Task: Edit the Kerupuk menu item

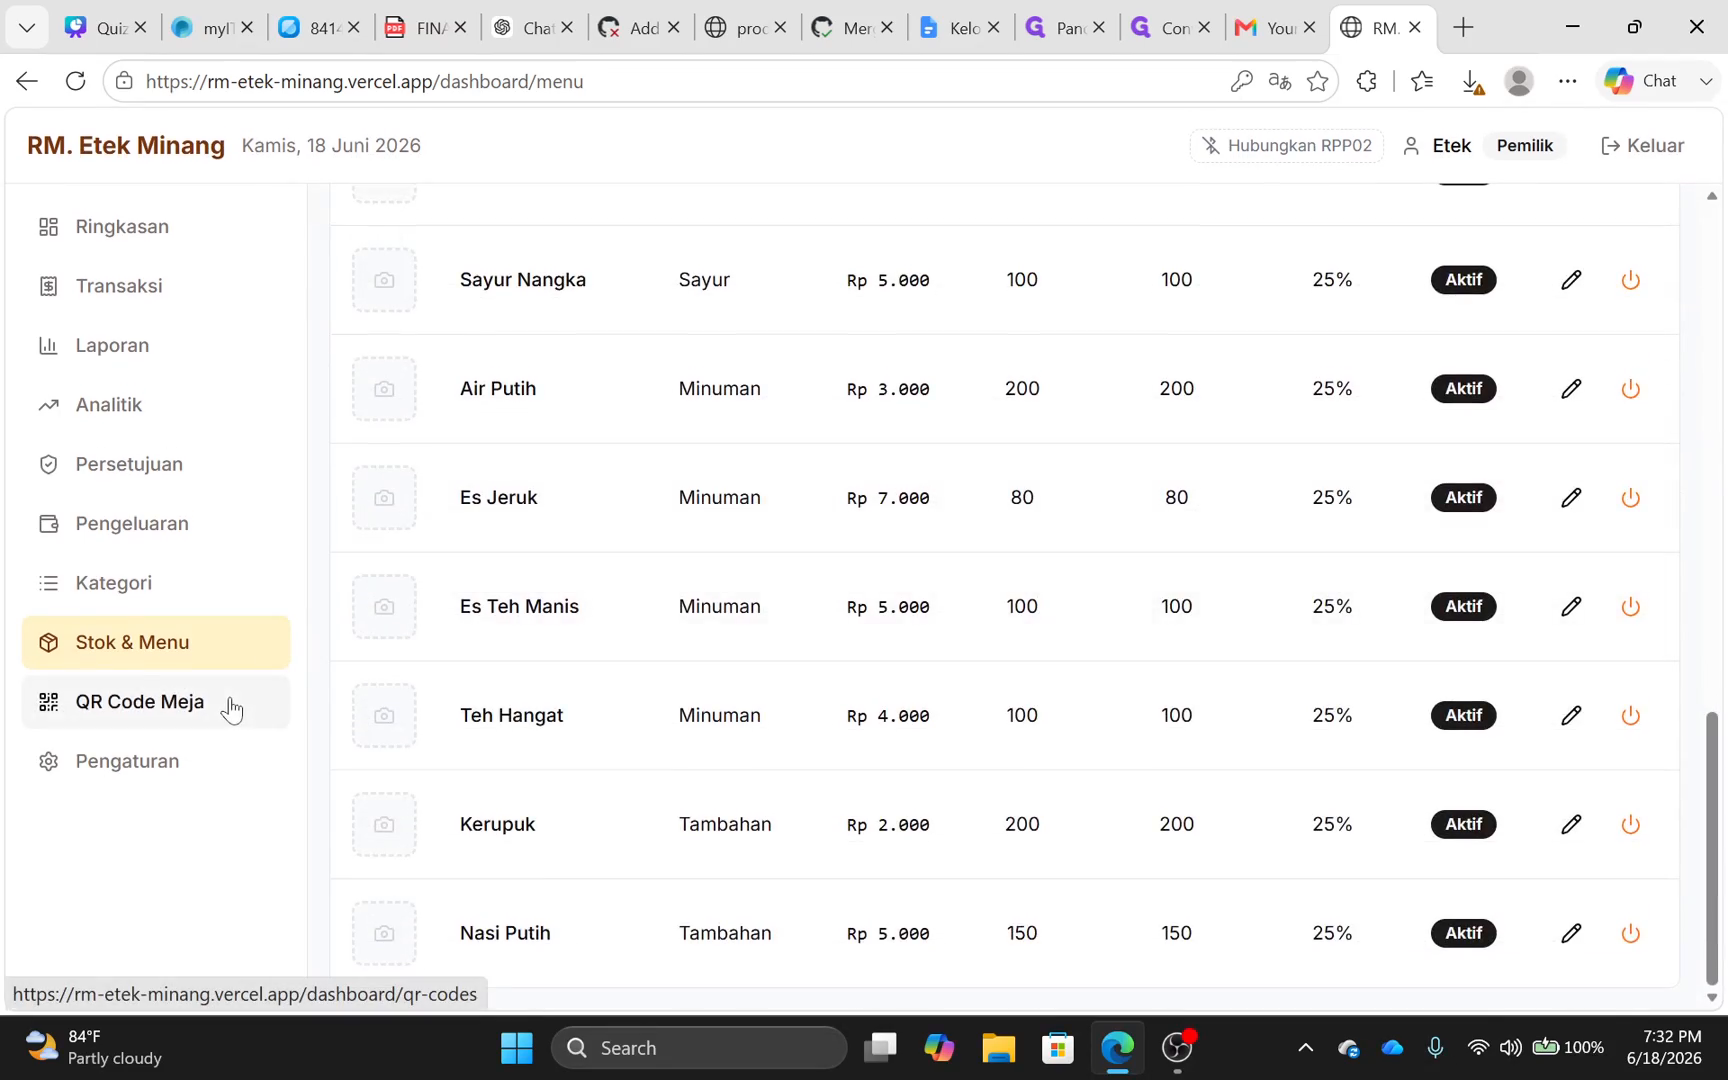Action: (1571, 825)
